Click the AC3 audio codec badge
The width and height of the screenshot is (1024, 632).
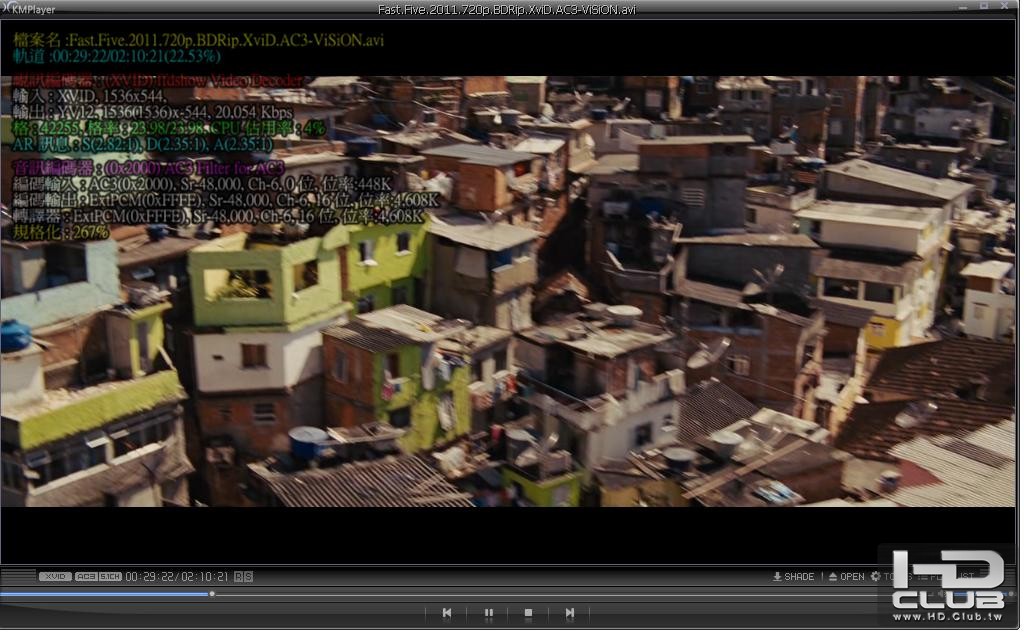pos(86,578)
